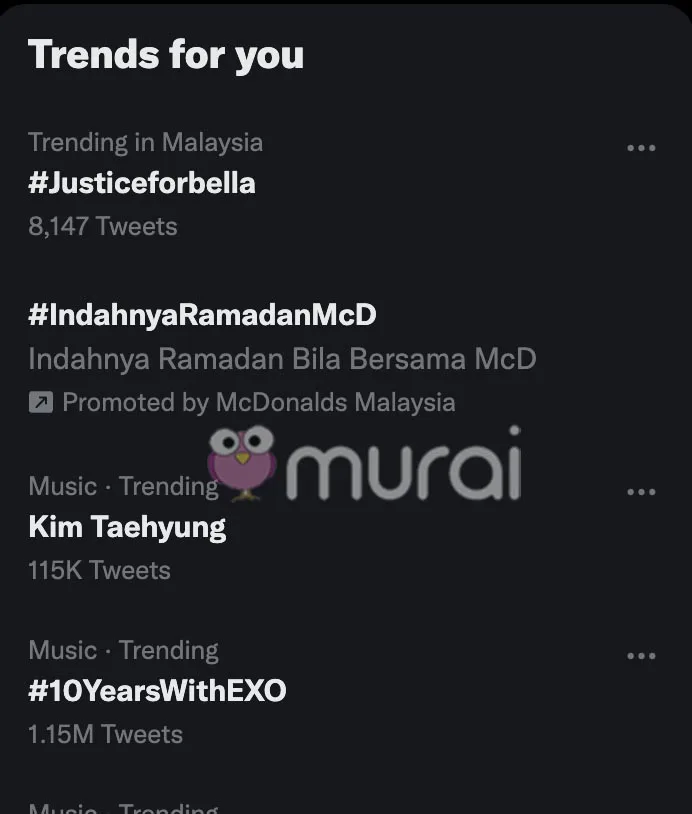Select 'Indahnya Ramadan Bila Bersama McD' description
The width and height of the screenshot is (692, 814).
coord(282,359)
